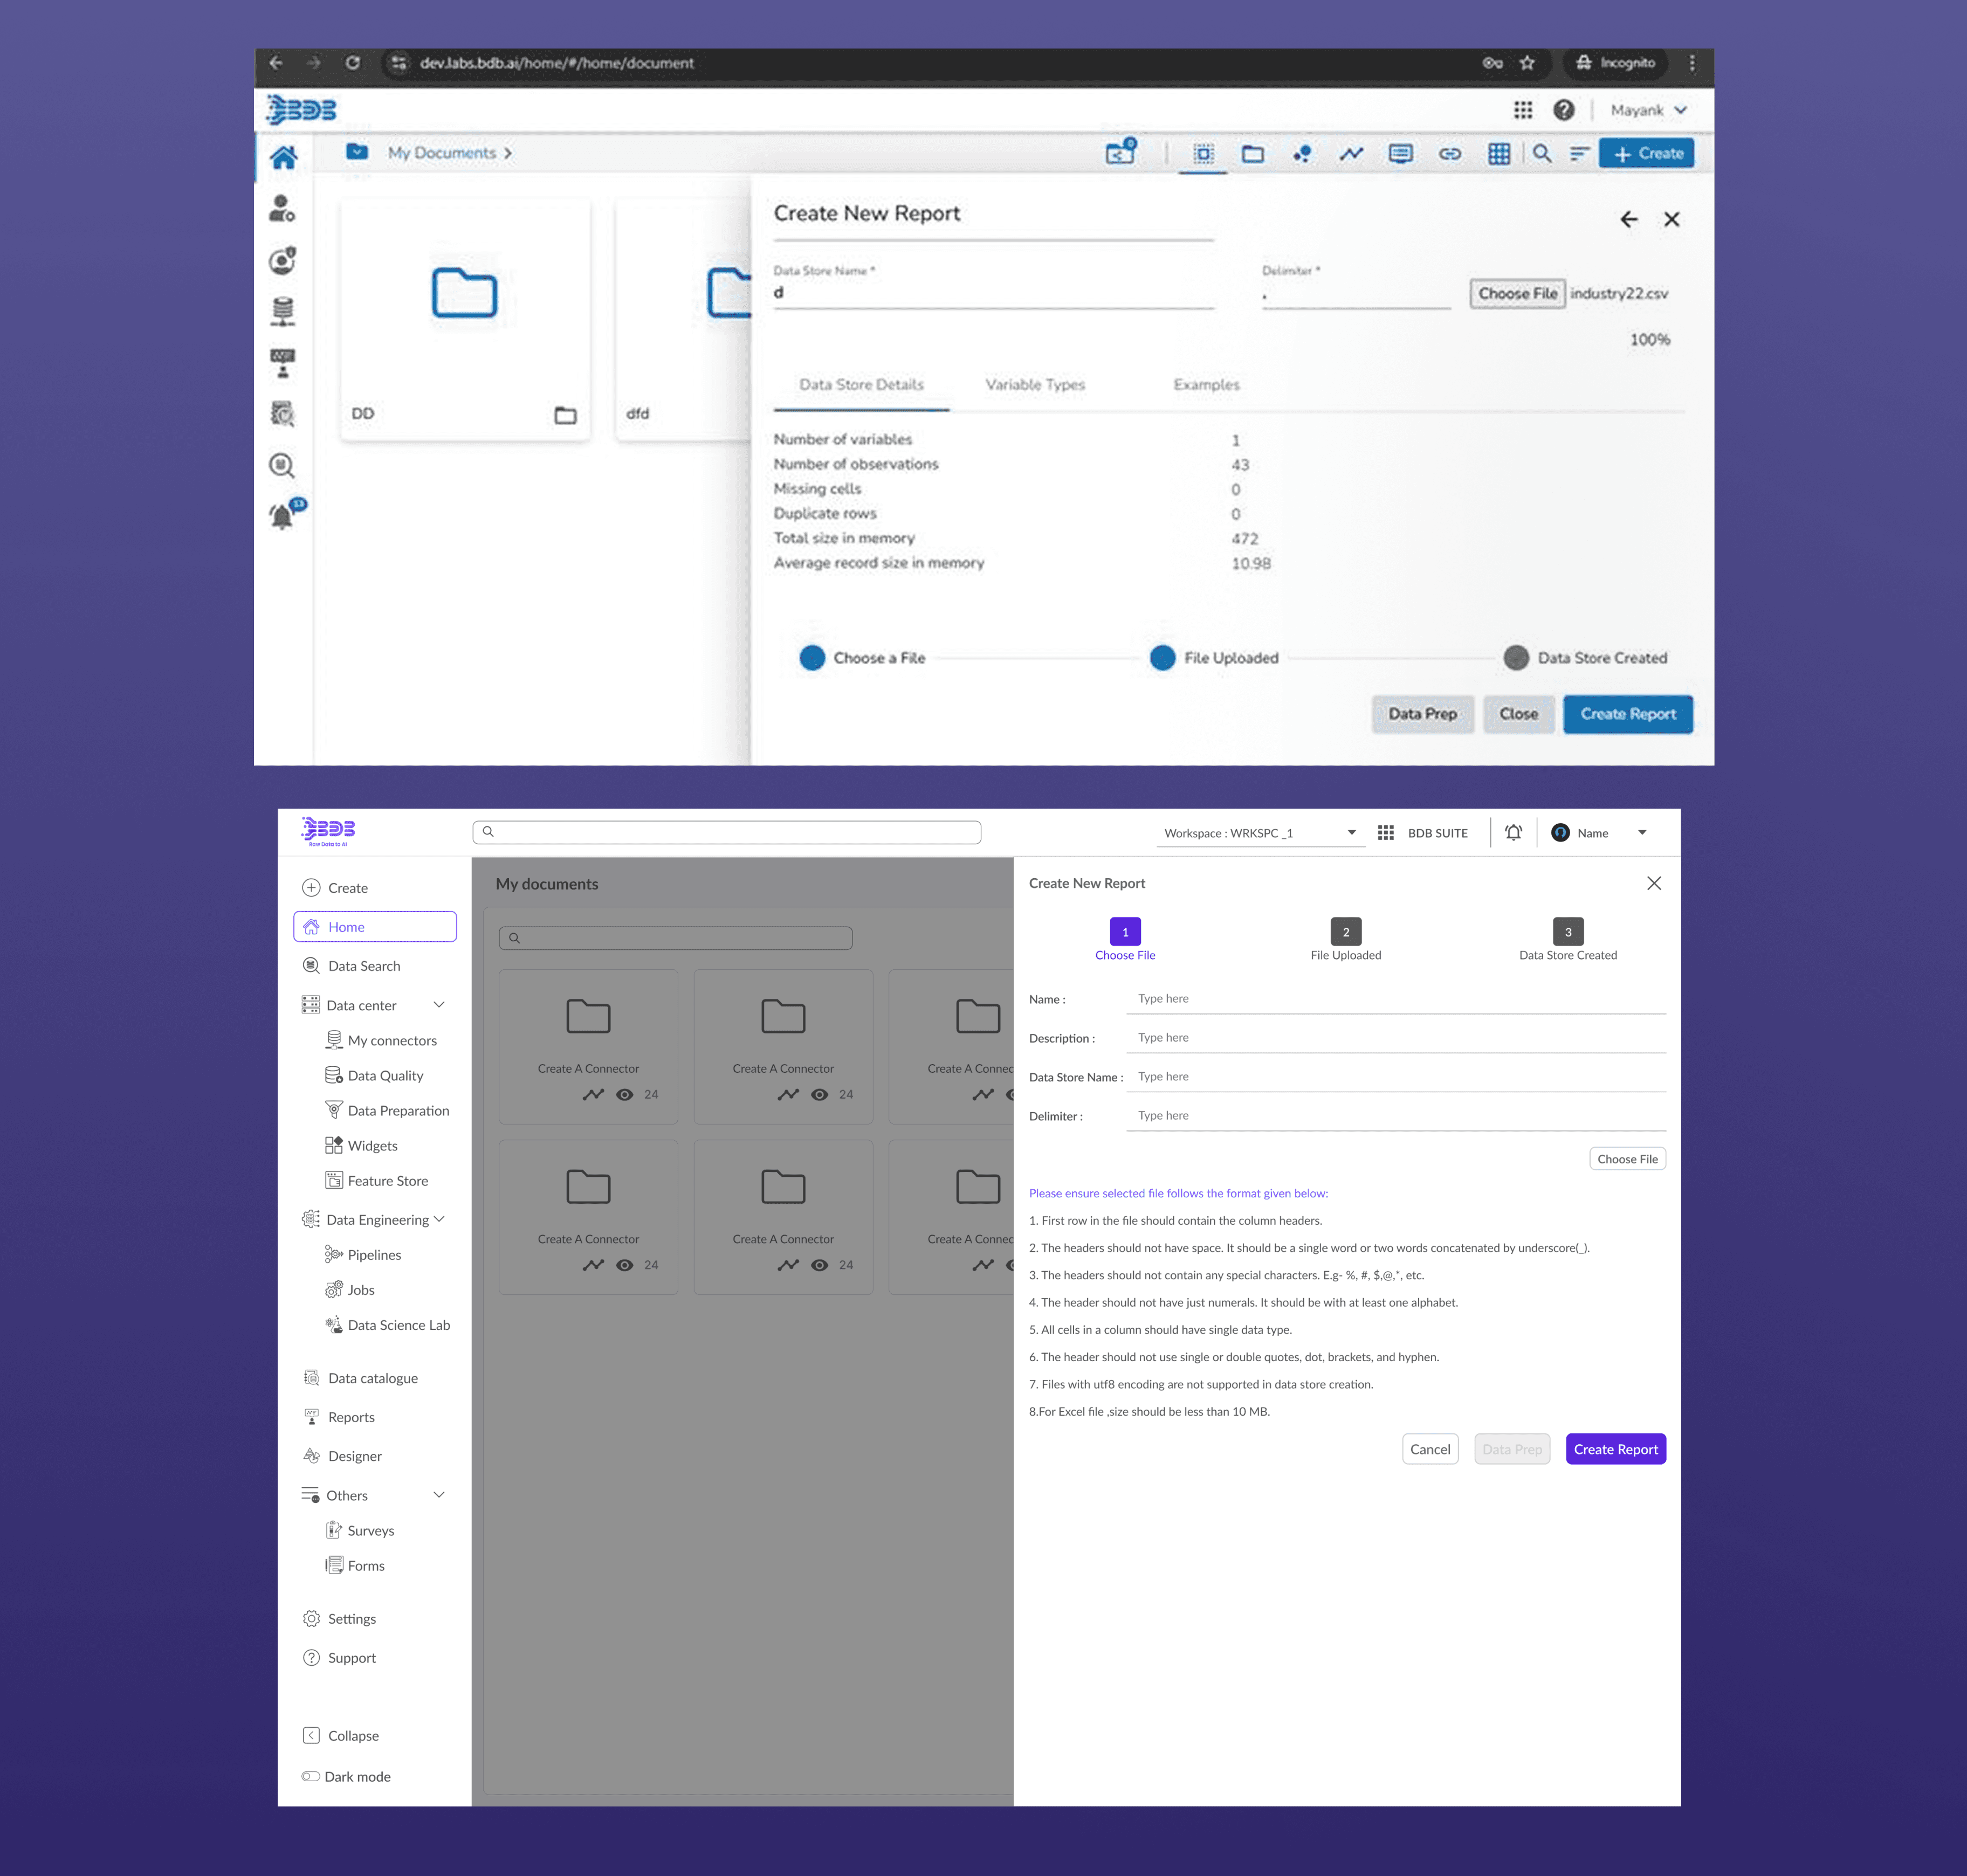Click the search magnifier icon in the upper toolbar
Screen dimensions: 1967x1876
(x=1541, y=153)
